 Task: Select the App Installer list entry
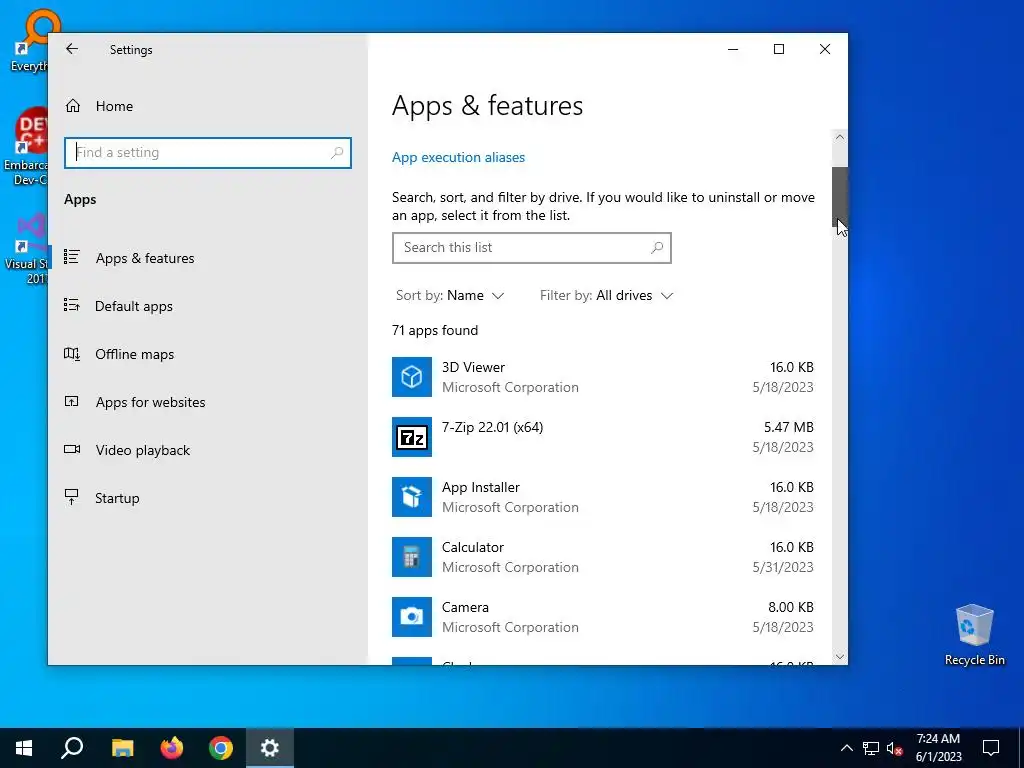[x=603, y=497]
